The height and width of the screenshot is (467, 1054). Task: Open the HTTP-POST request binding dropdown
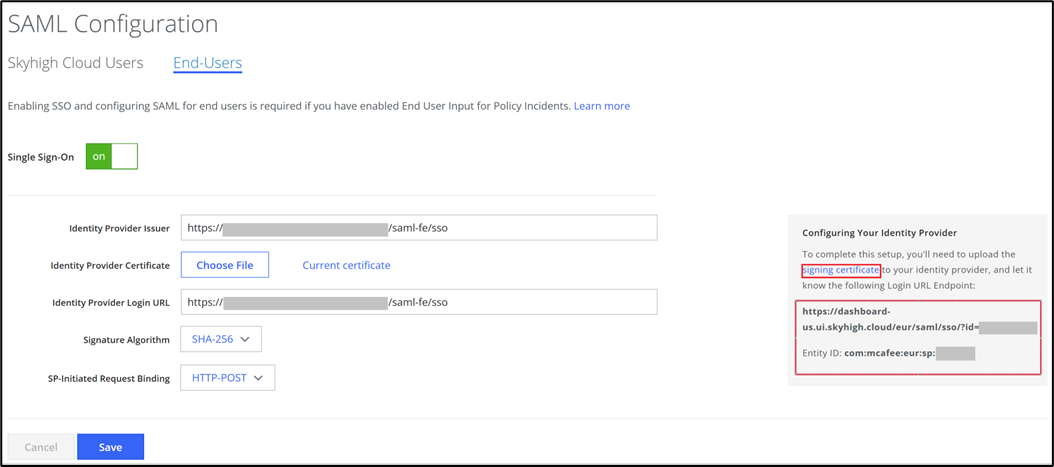pos(227,377)
